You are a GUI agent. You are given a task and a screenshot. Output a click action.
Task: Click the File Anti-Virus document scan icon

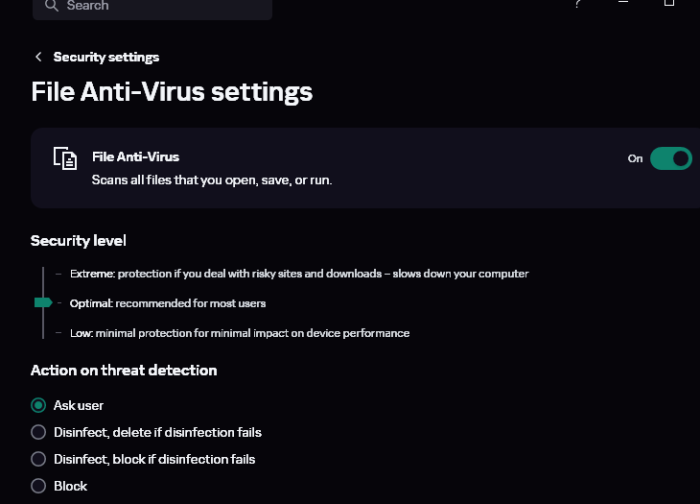tap(65, 159)
